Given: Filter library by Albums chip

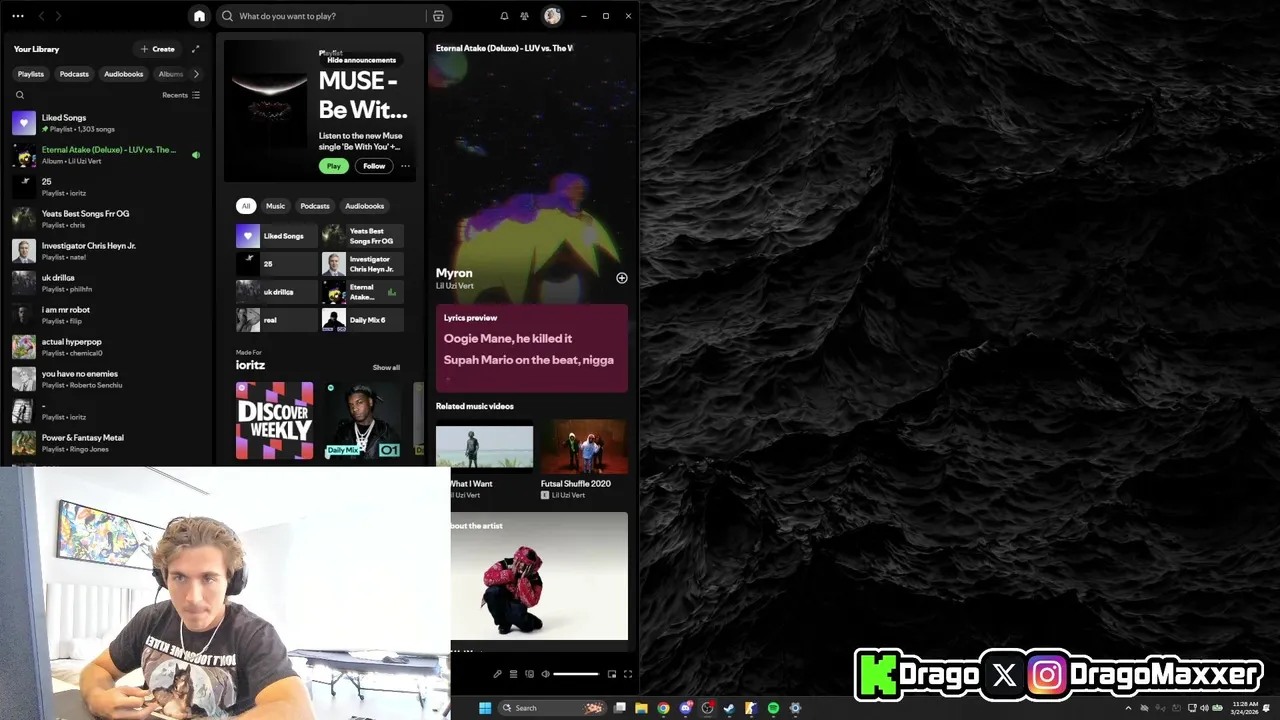Looking at the screenshot, I should 170,74.
